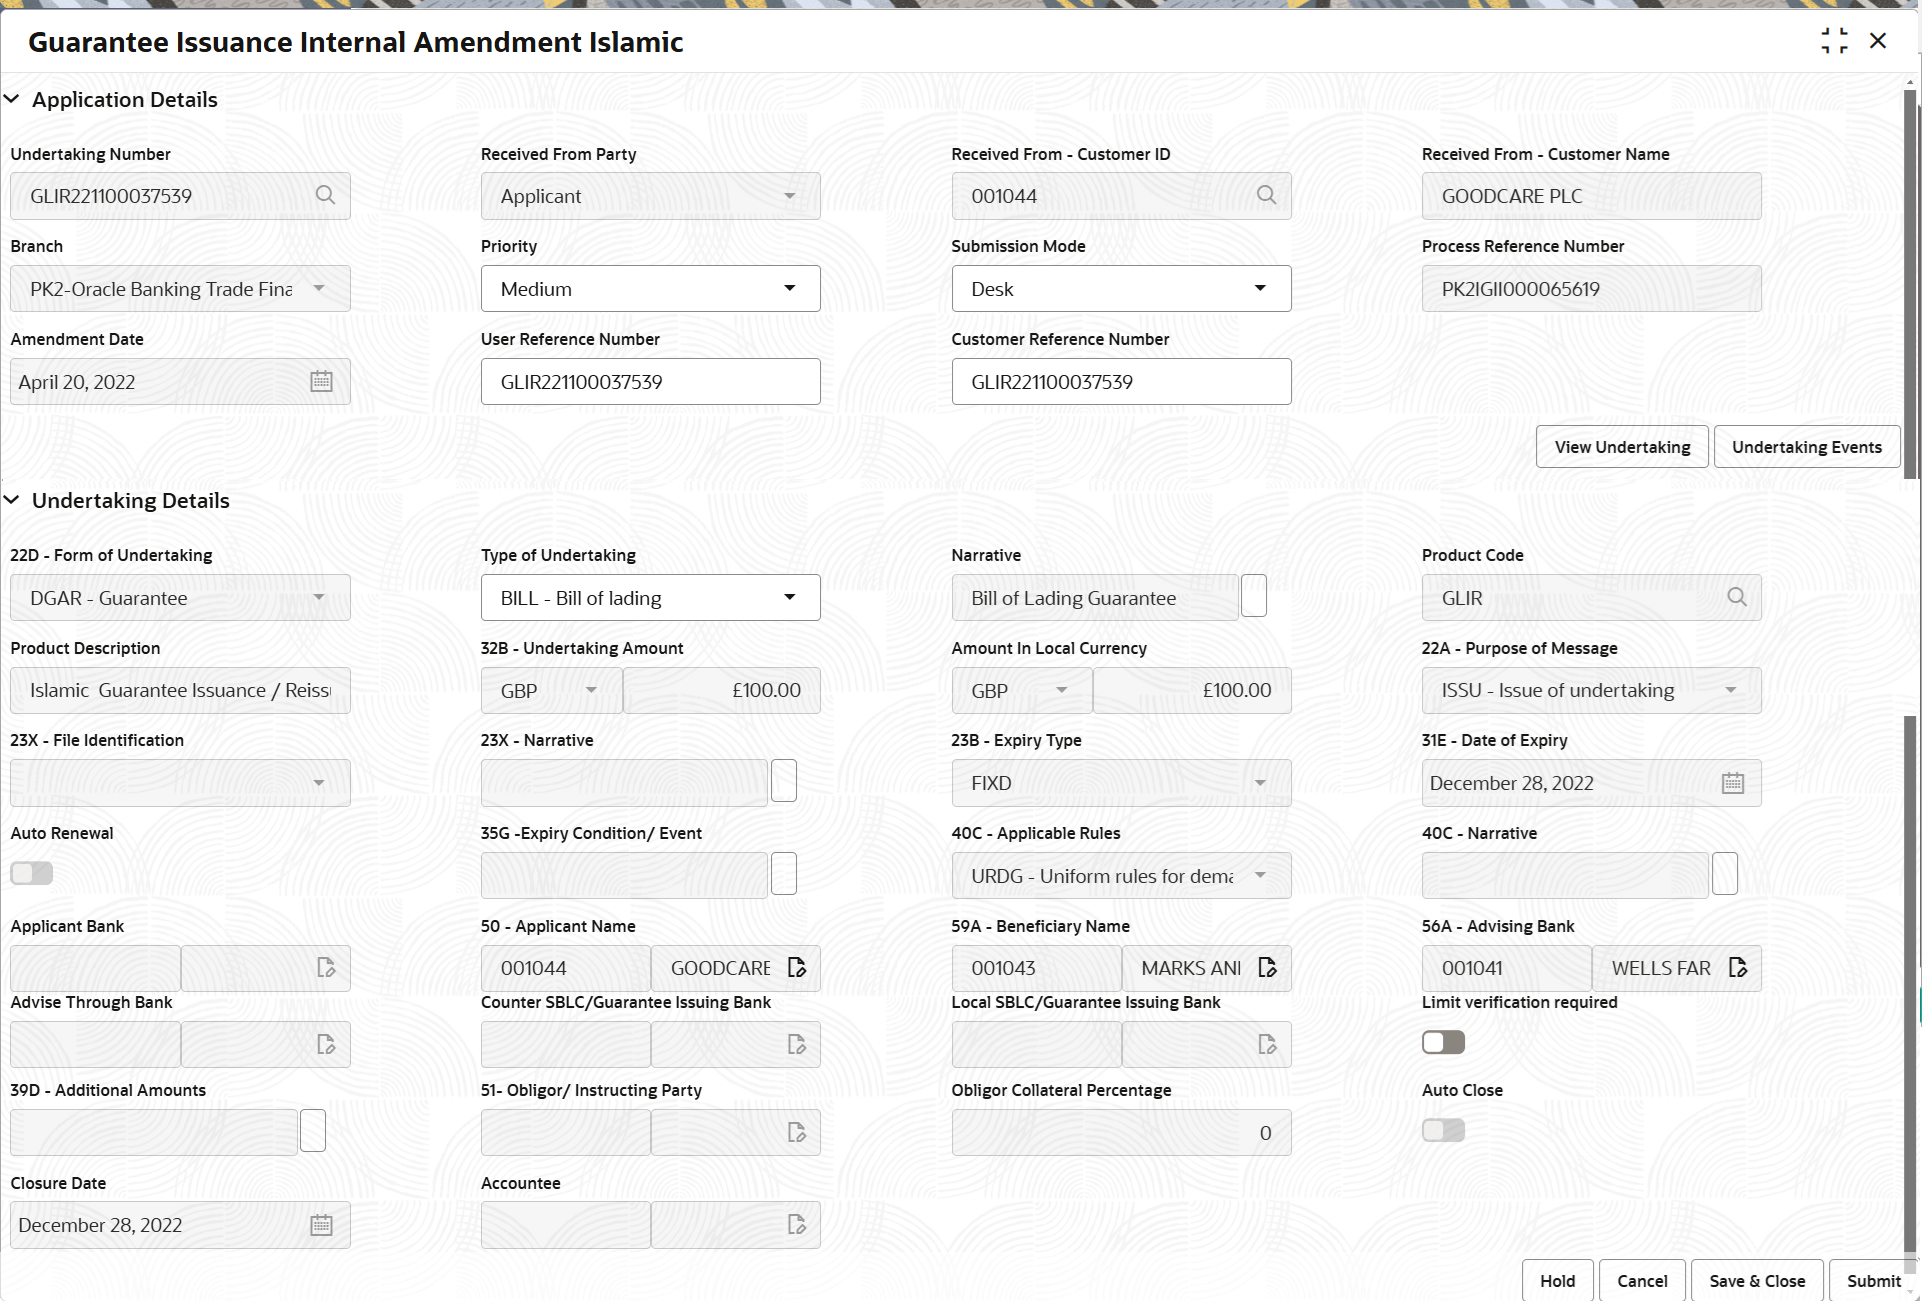Open the Undertaking Number search lookup
Viewport: 1929px width, 1301px height.
pos(325,195)
